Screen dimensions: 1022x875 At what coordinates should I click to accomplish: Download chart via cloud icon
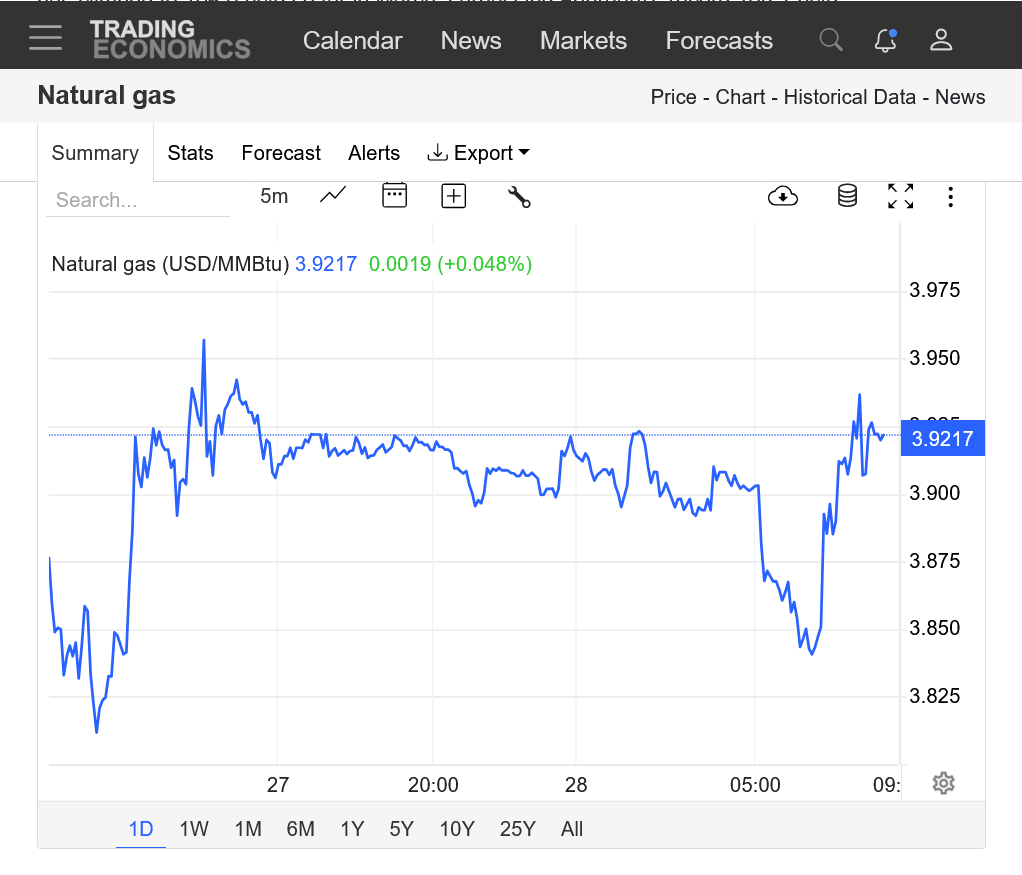(783, 197)
